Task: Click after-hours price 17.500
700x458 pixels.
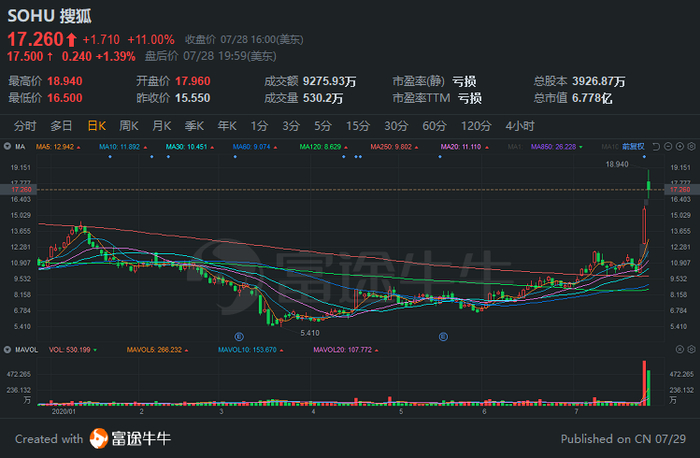Action: 25,56
